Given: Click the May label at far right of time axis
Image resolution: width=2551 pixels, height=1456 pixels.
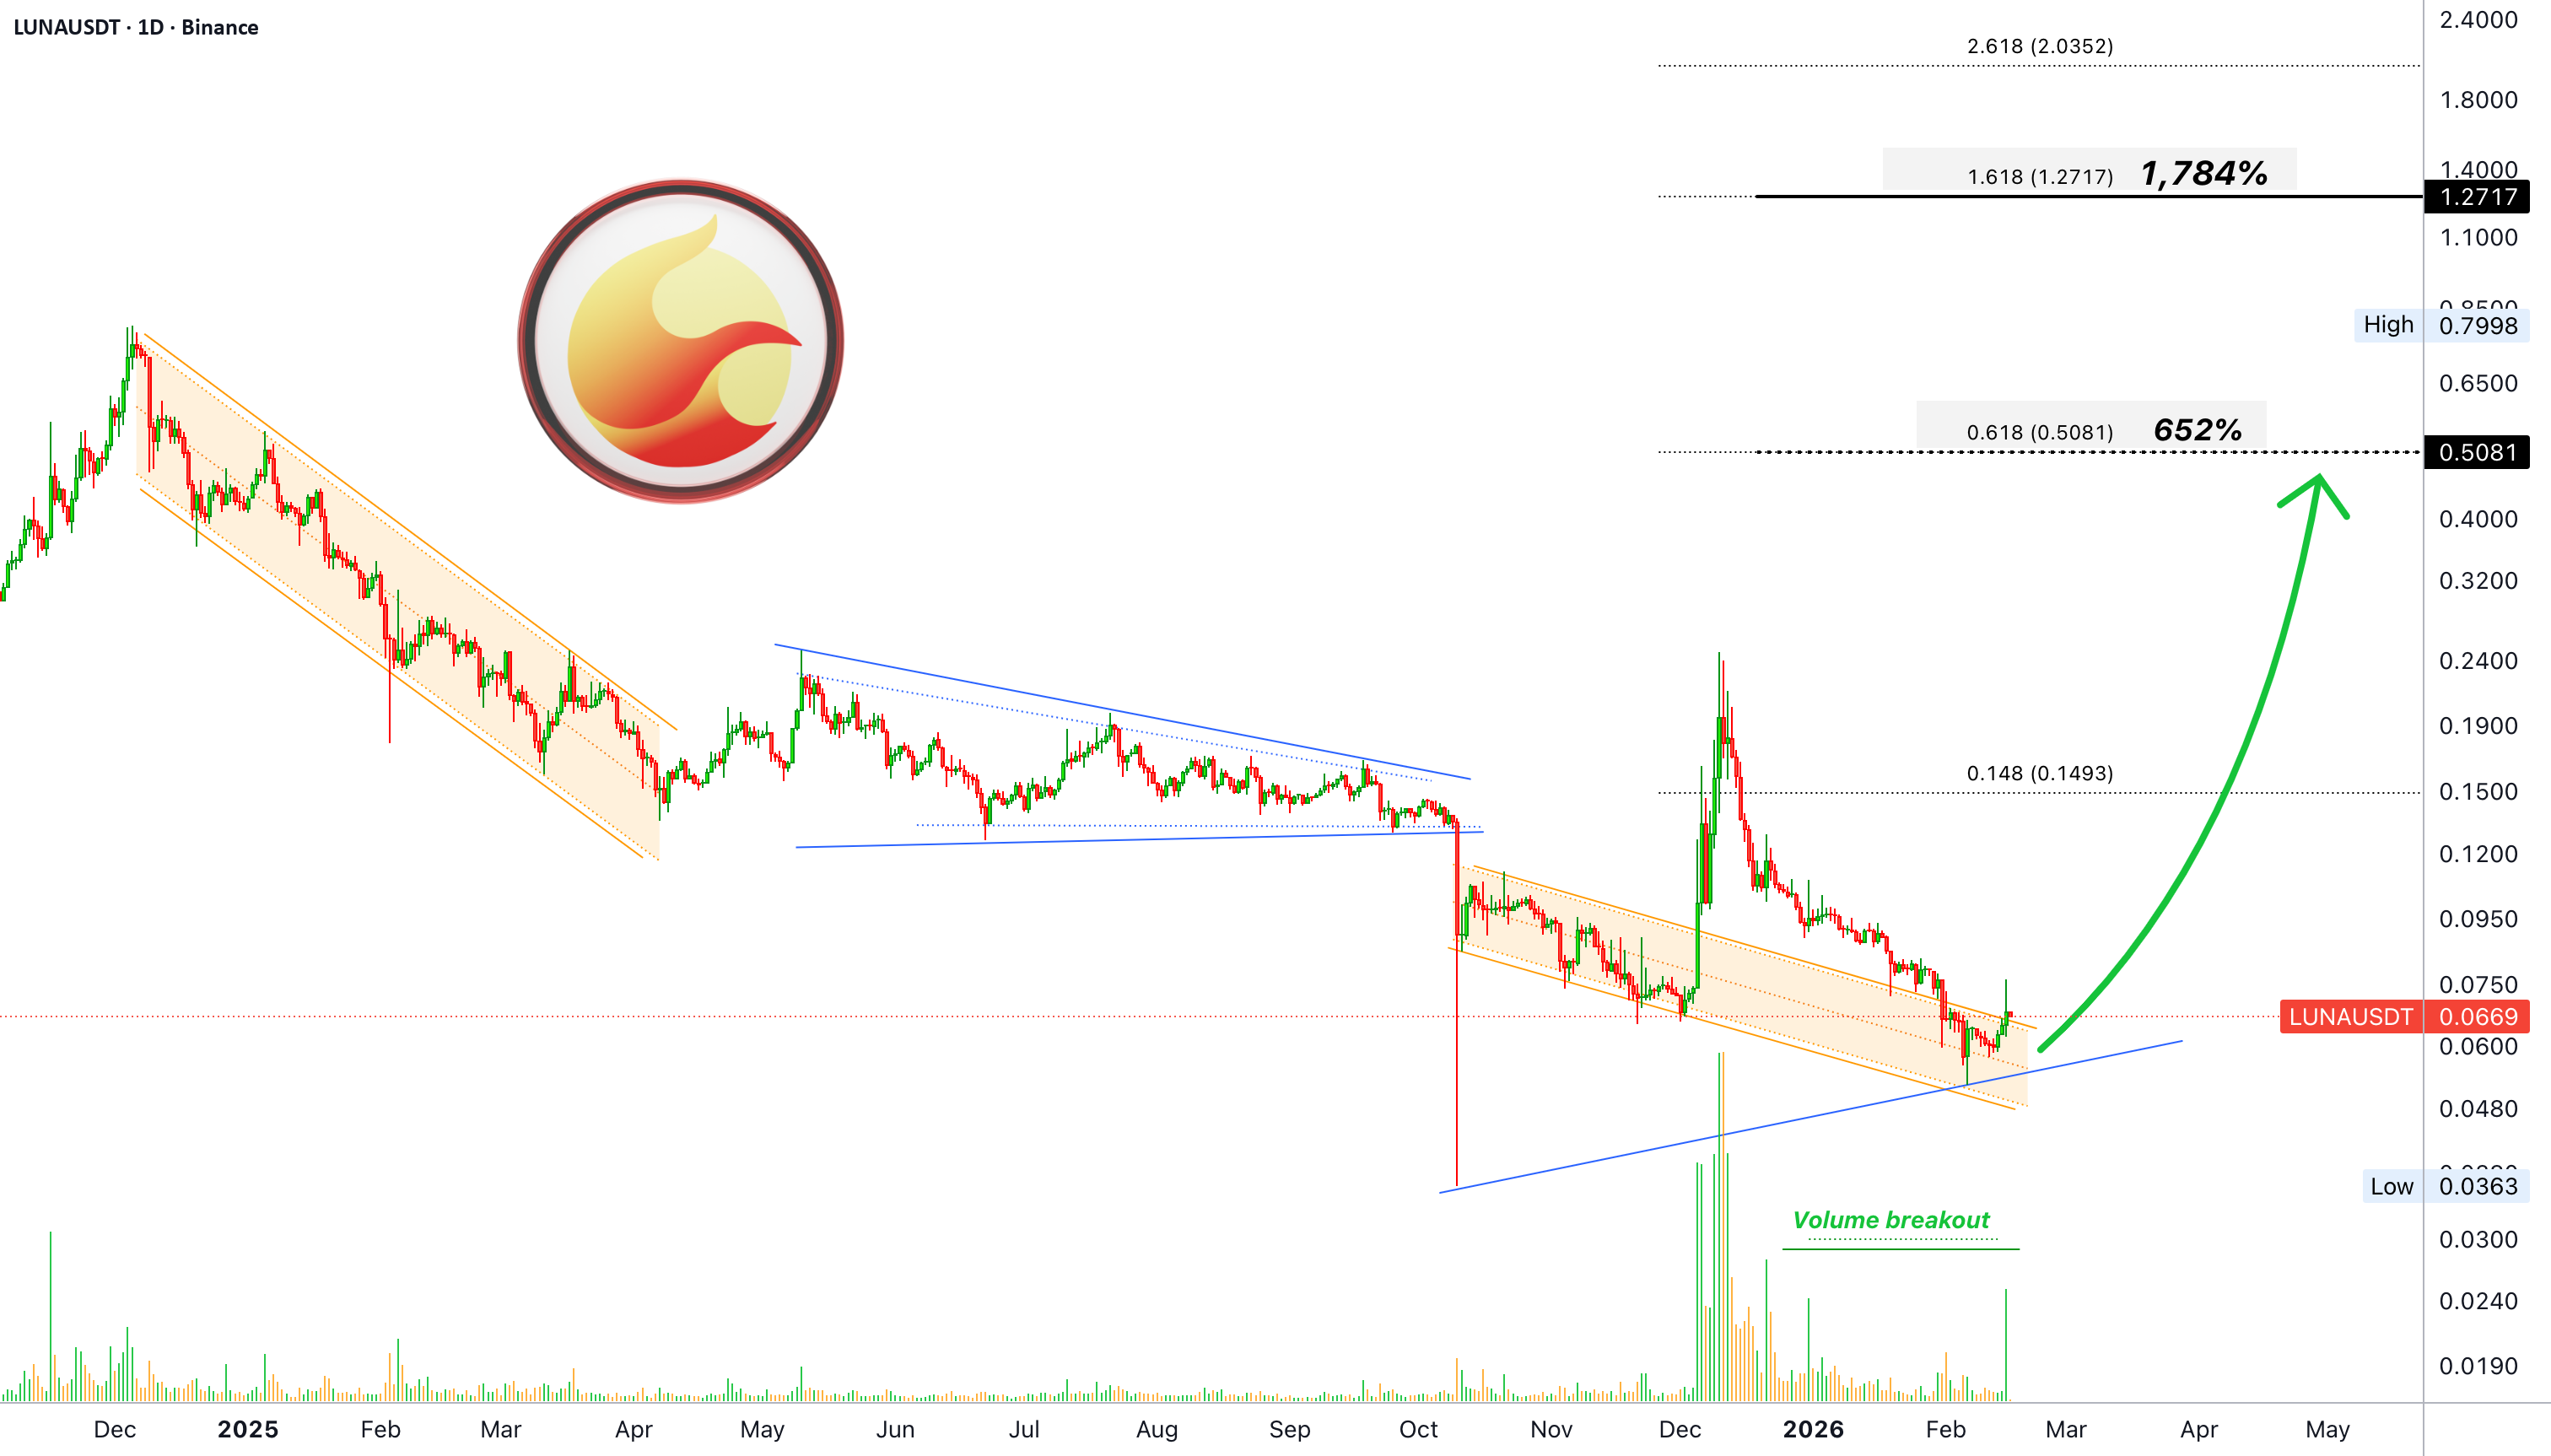Looking at the screenshot, I should click(2327, 1429).
